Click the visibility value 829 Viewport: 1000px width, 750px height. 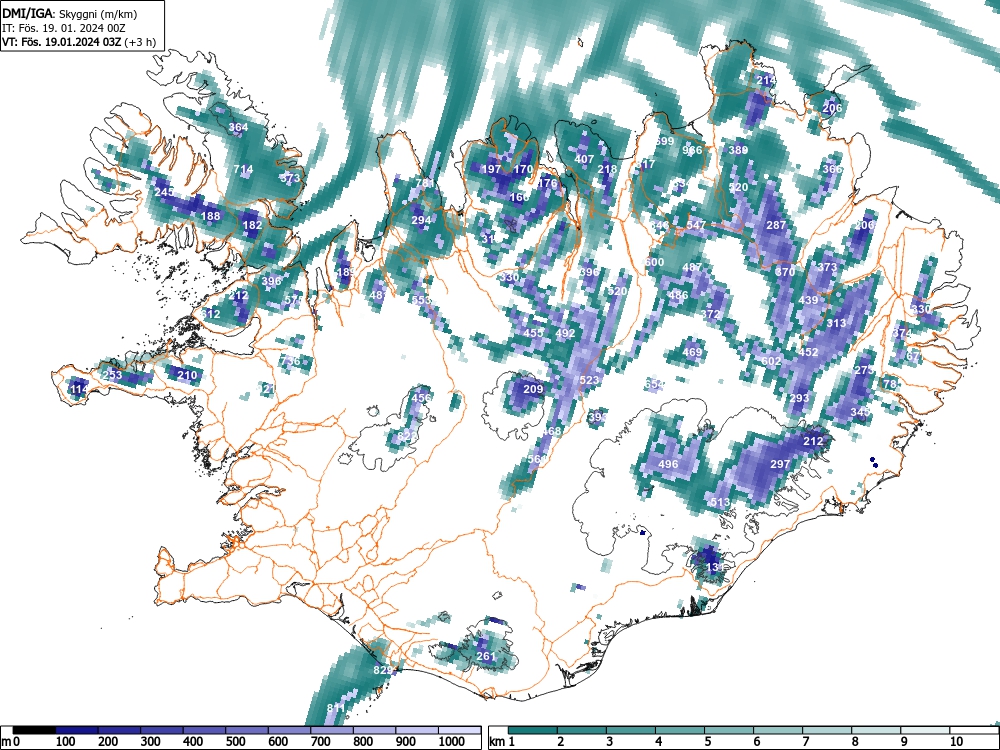tap(383, 670)
